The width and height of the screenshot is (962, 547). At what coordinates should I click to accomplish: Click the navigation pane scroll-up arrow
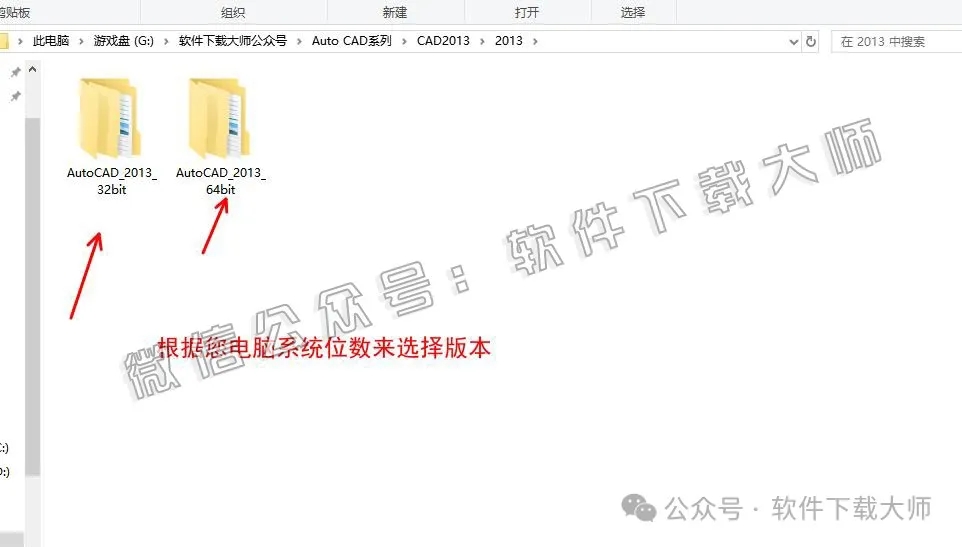[x=33, y=70]
